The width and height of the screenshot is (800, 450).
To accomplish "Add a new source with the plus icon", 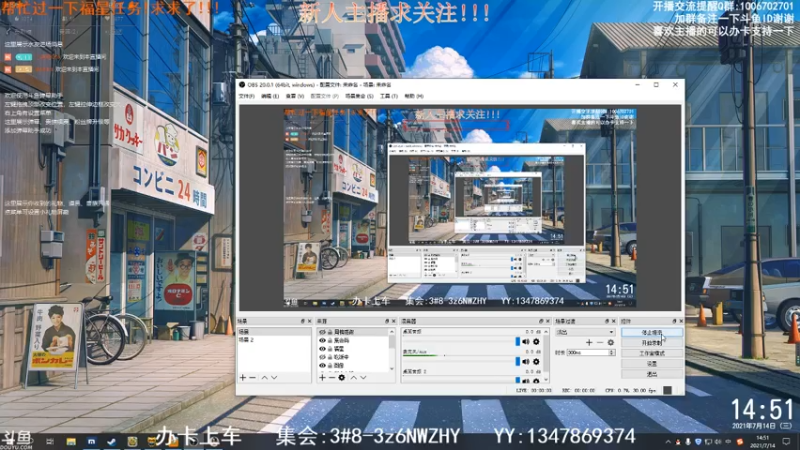I will (x=322, y=378).
